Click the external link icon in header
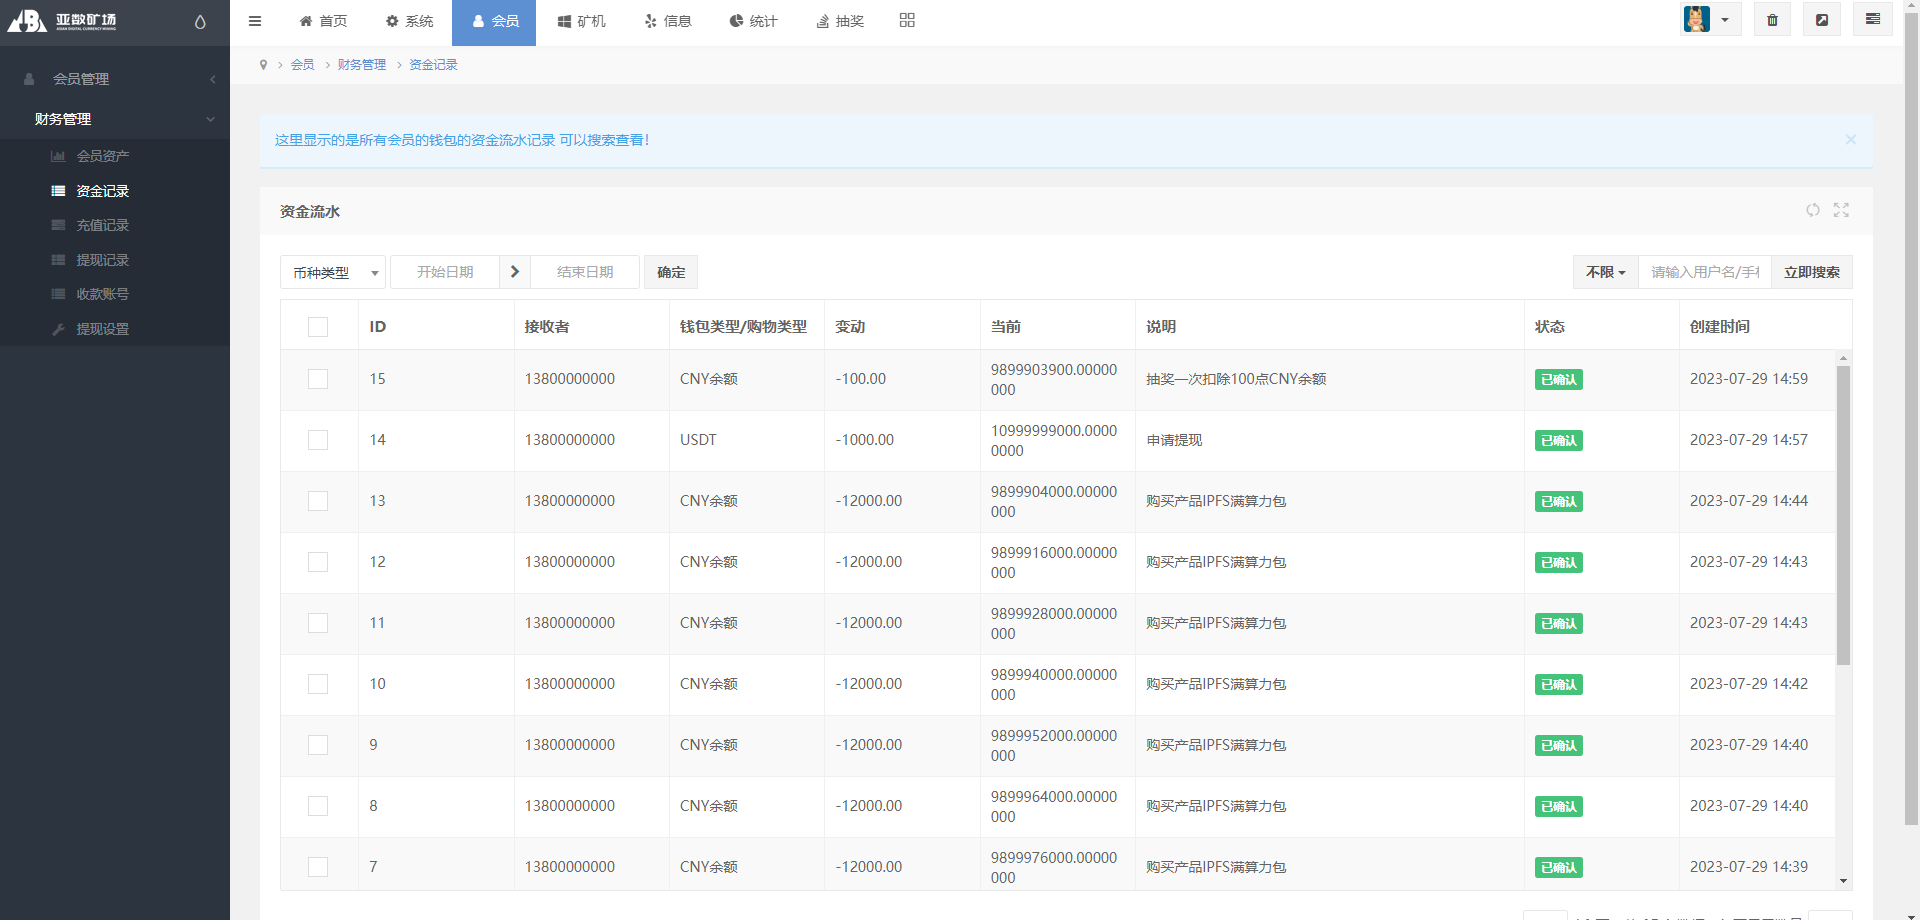Screen dimensions: 1920x920 (x=1822, y=20)
